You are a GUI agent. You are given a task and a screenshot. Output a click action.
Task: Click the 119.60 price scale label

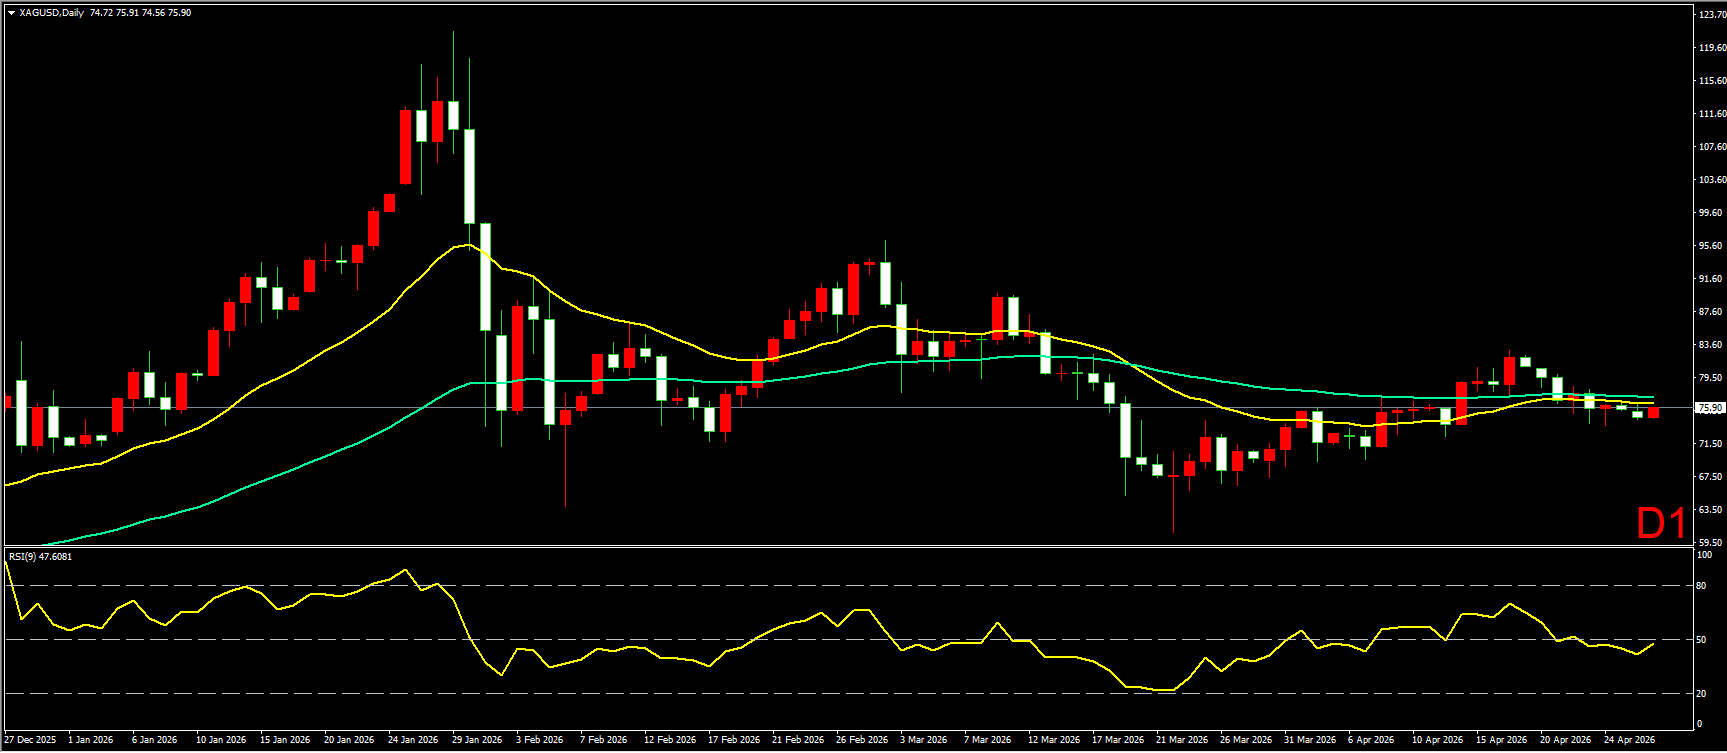[1711, 48]
